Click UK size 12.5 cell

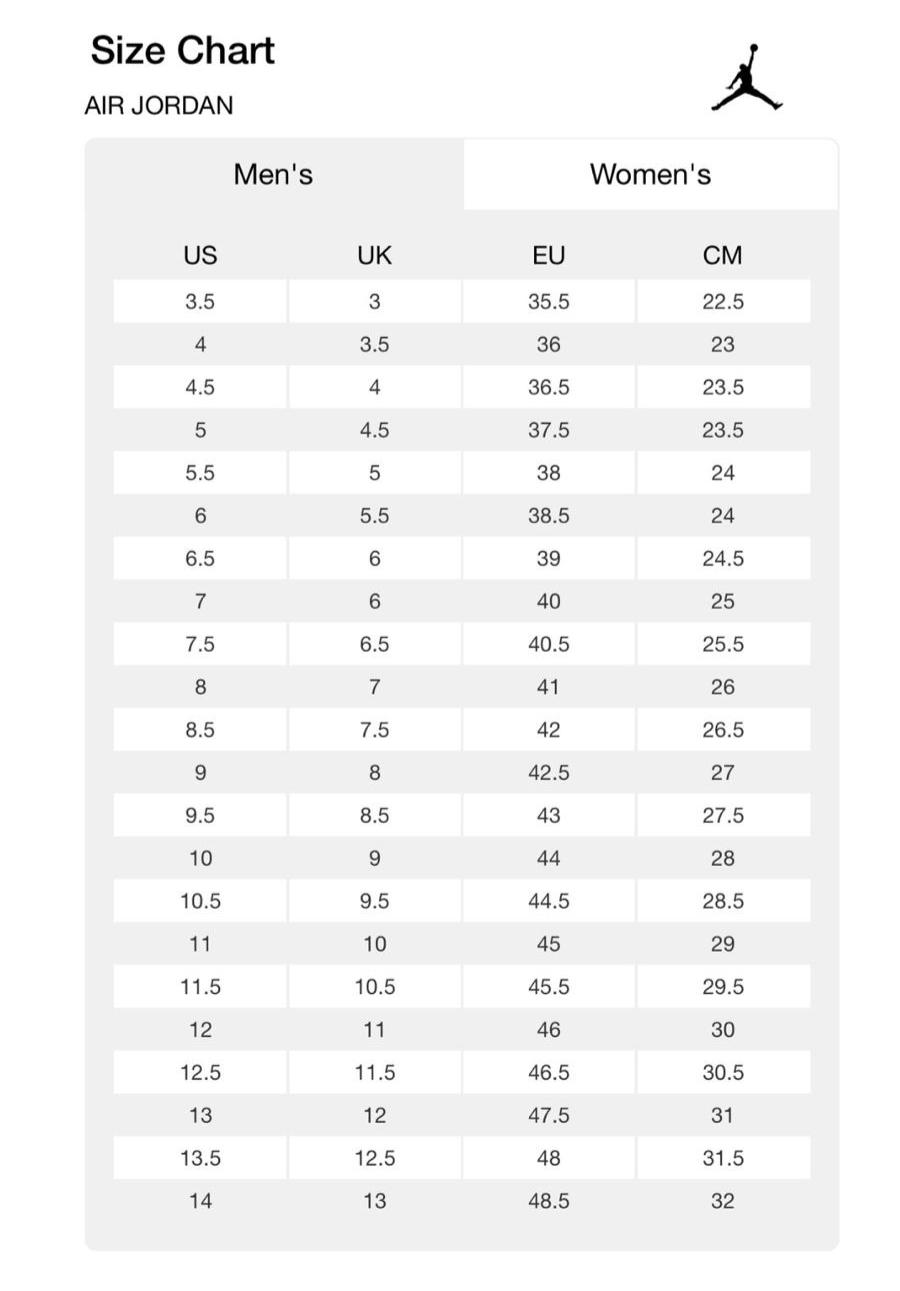pos(374,1158)
